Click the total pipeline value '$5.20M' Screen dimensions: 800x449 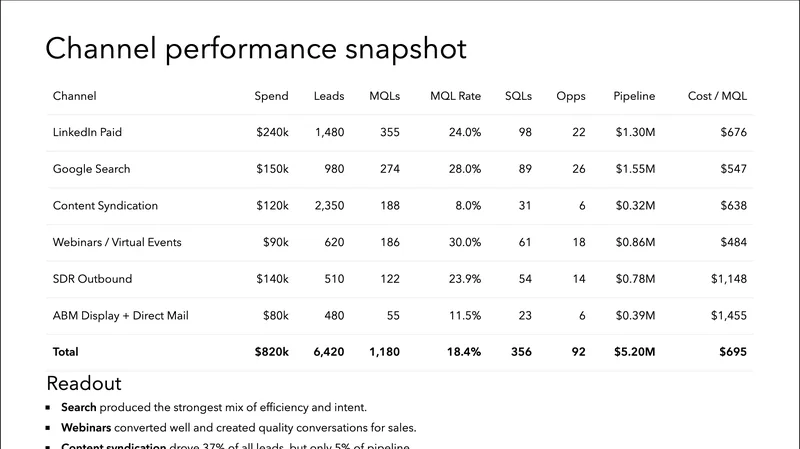pos(634,352)
